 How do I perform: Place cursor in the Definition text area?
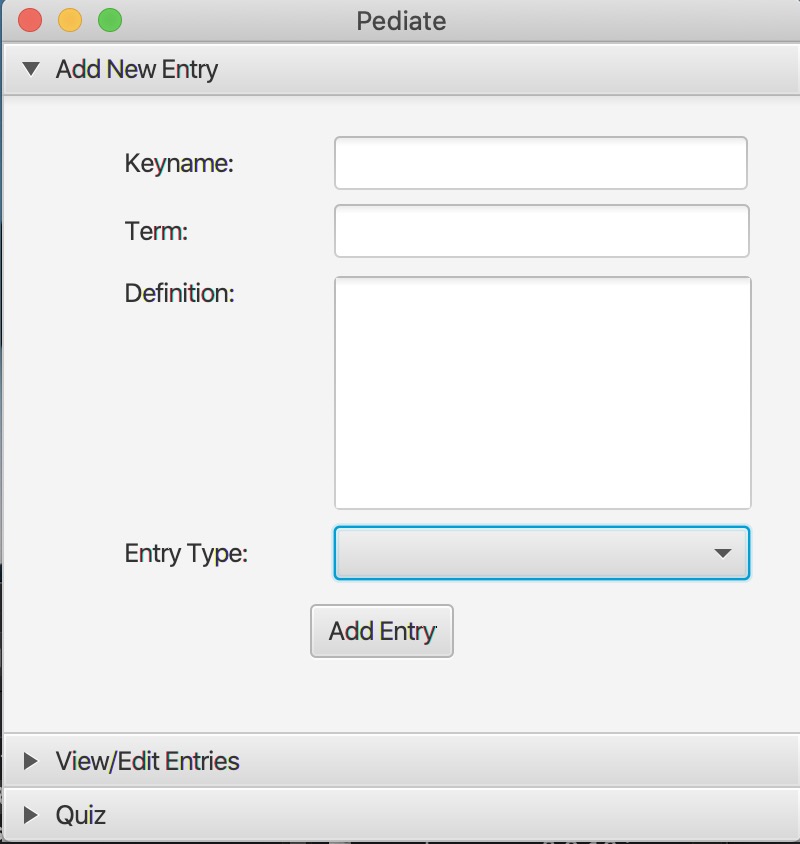click(x=542, y=392)
